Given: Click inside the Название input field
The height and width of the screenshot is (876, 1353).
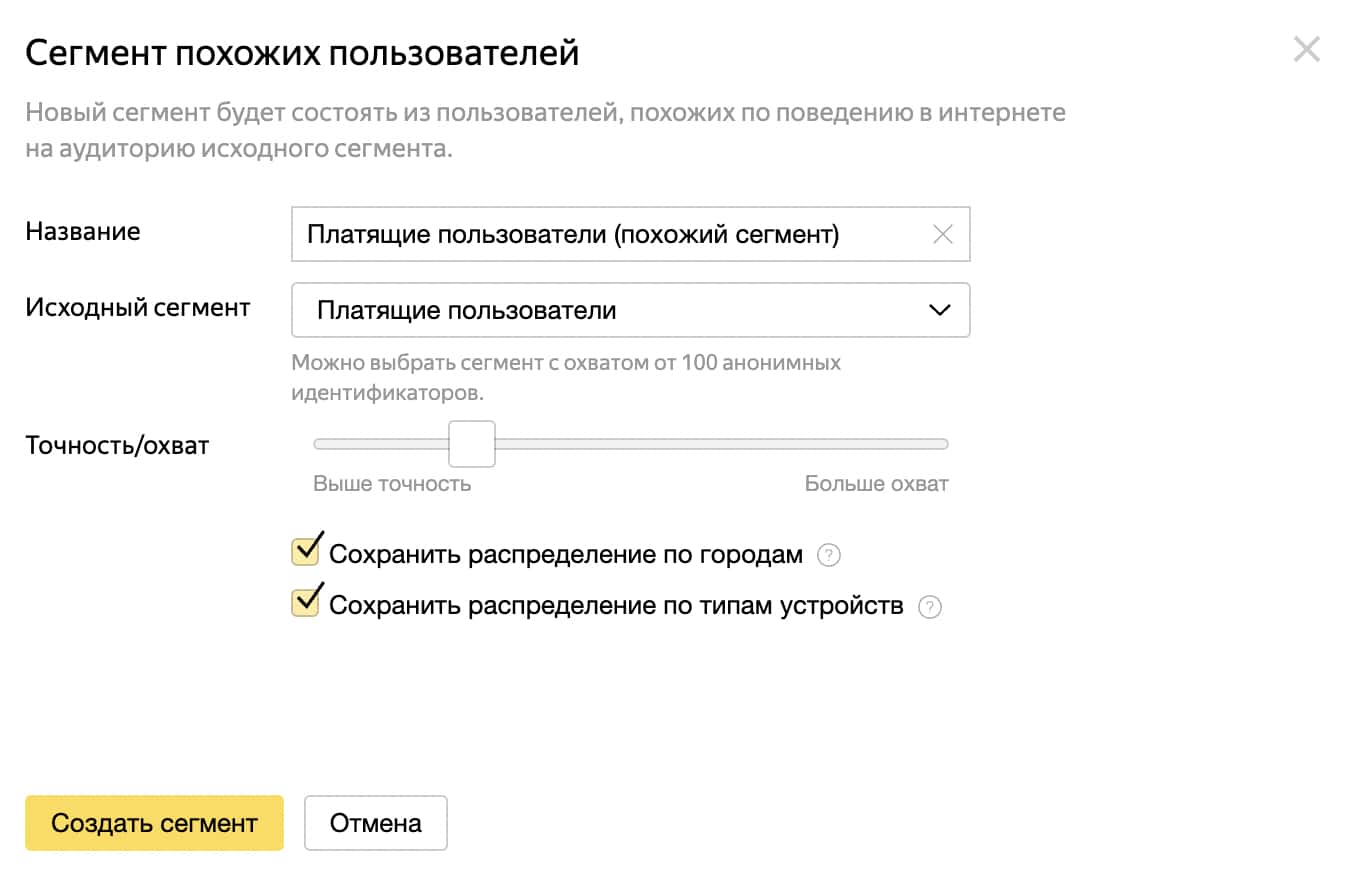Looking at the screenshot, I should (x=600, y=234).
